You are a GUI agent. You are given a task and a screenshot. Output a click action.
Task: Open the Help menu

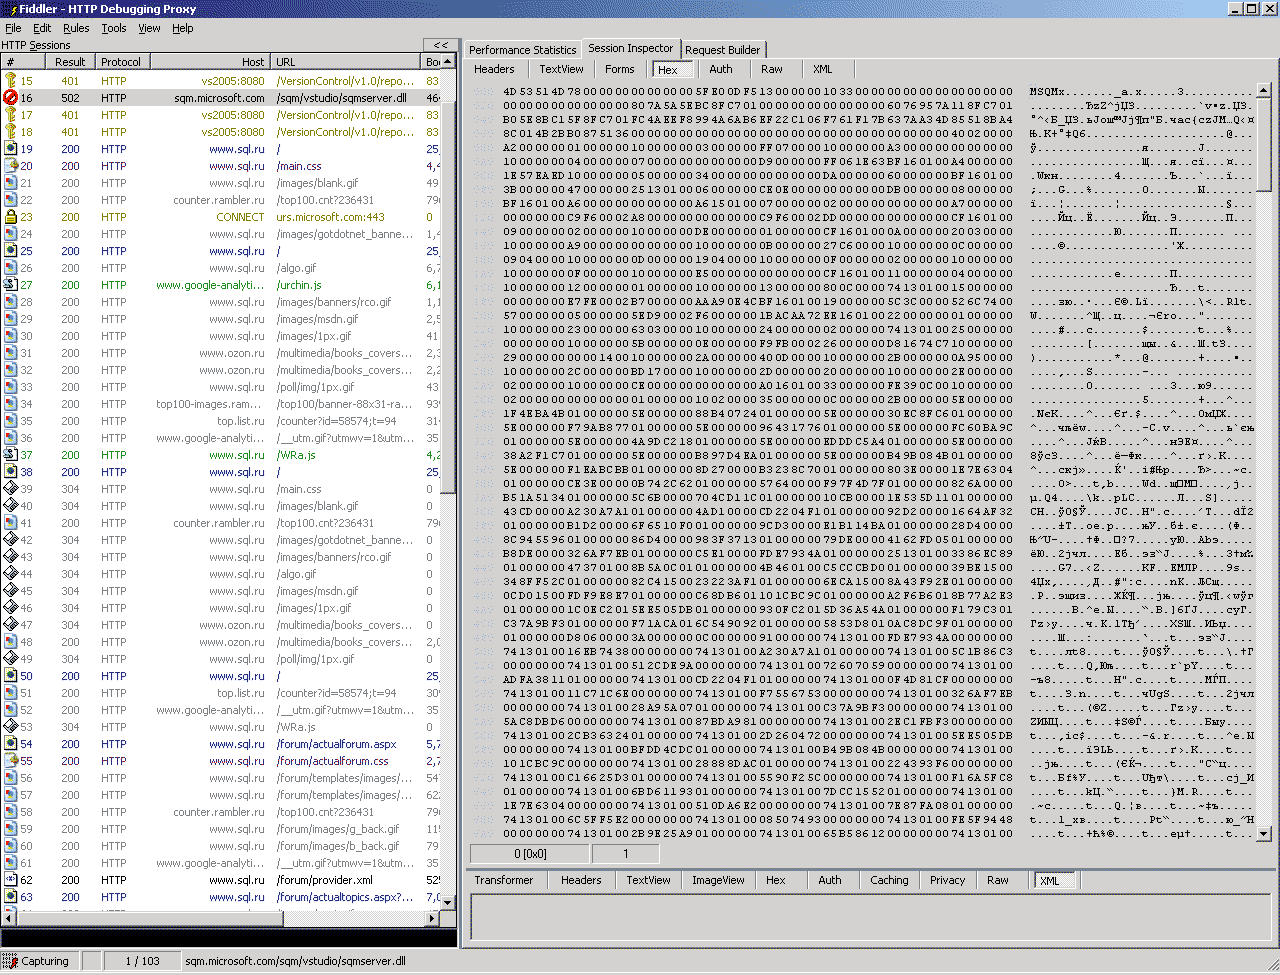point(183,28)
